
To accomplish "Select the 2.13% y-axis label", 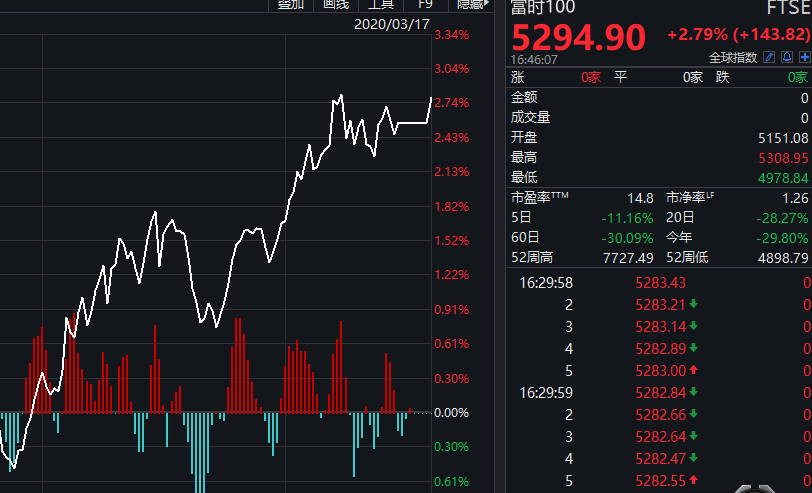I will coord(452,171).
